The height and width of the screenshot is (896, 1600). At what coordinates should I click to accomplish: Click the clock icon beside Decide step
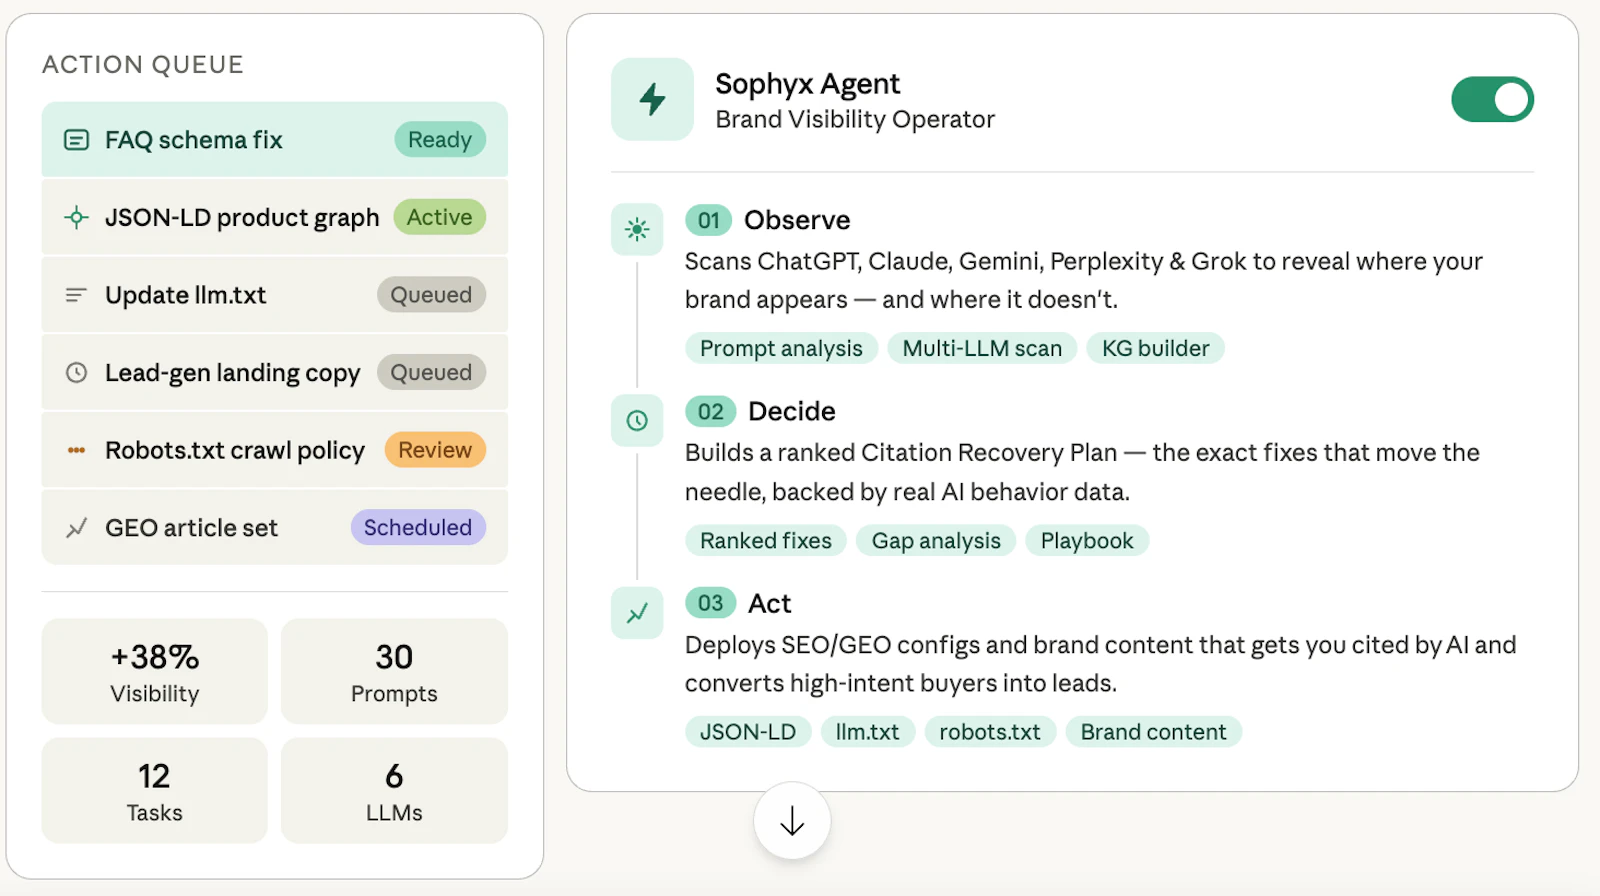click(x=637, y=421)
